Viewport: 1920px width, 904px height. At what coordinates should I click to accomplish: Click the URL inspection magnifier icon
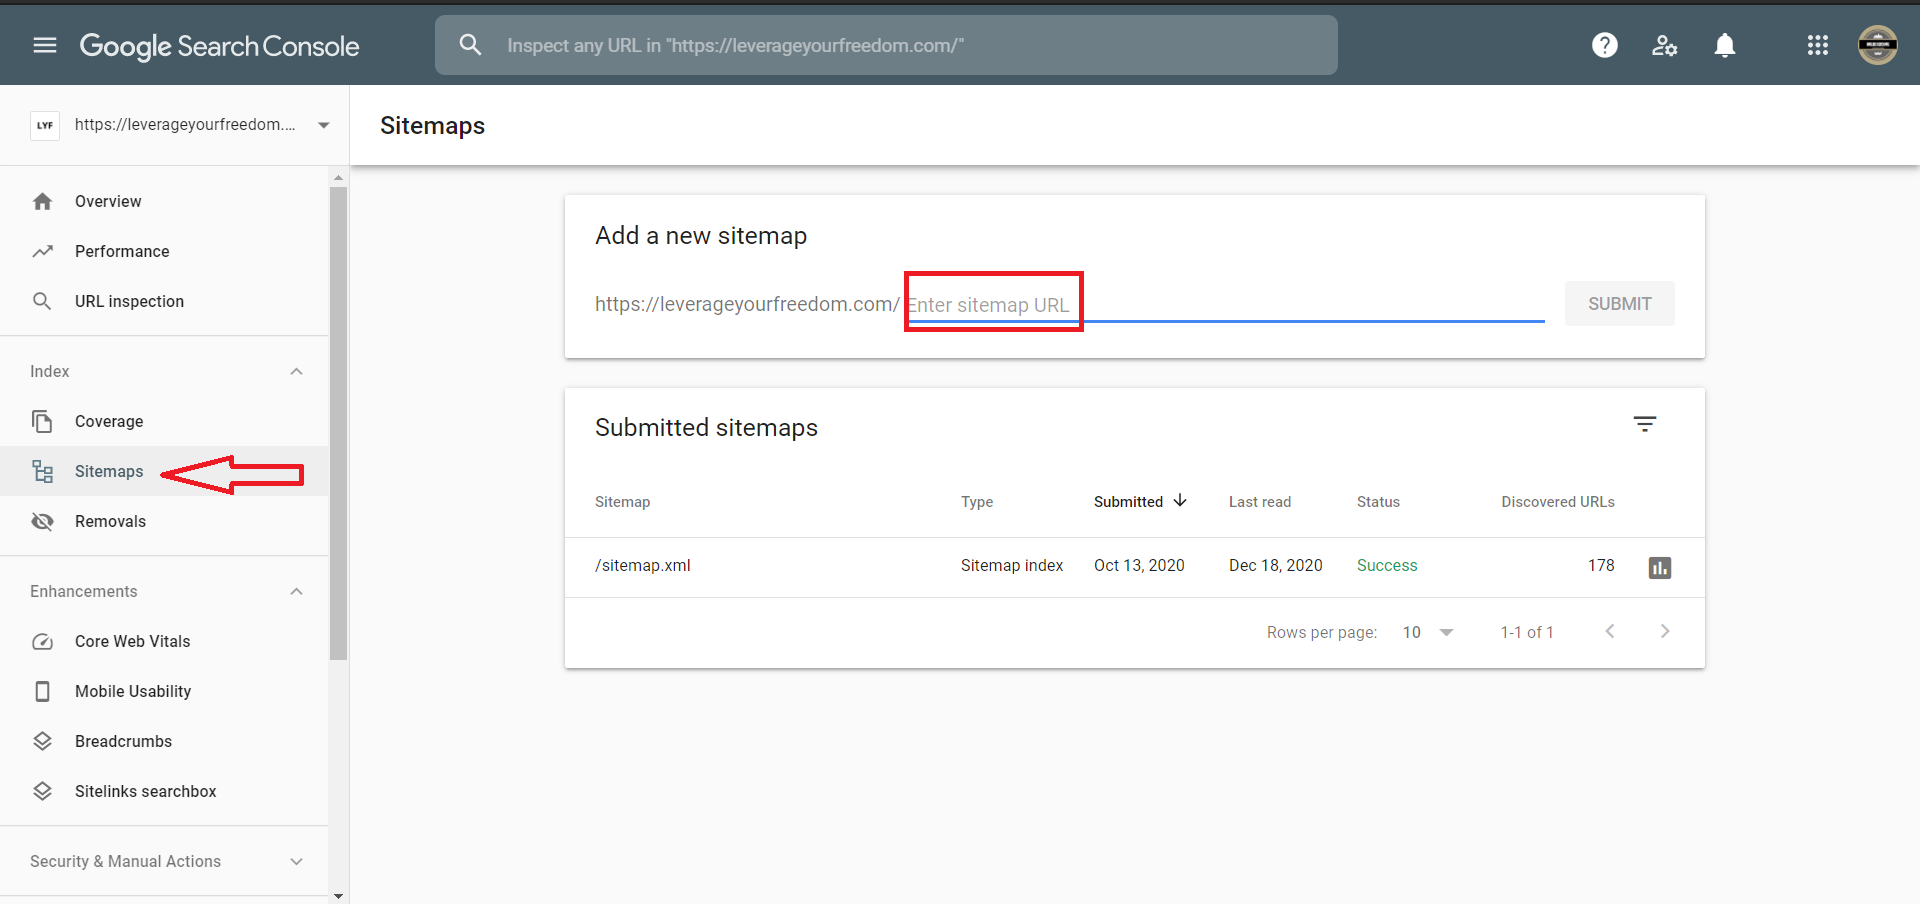pyautogui.click(x=42, y=301)
